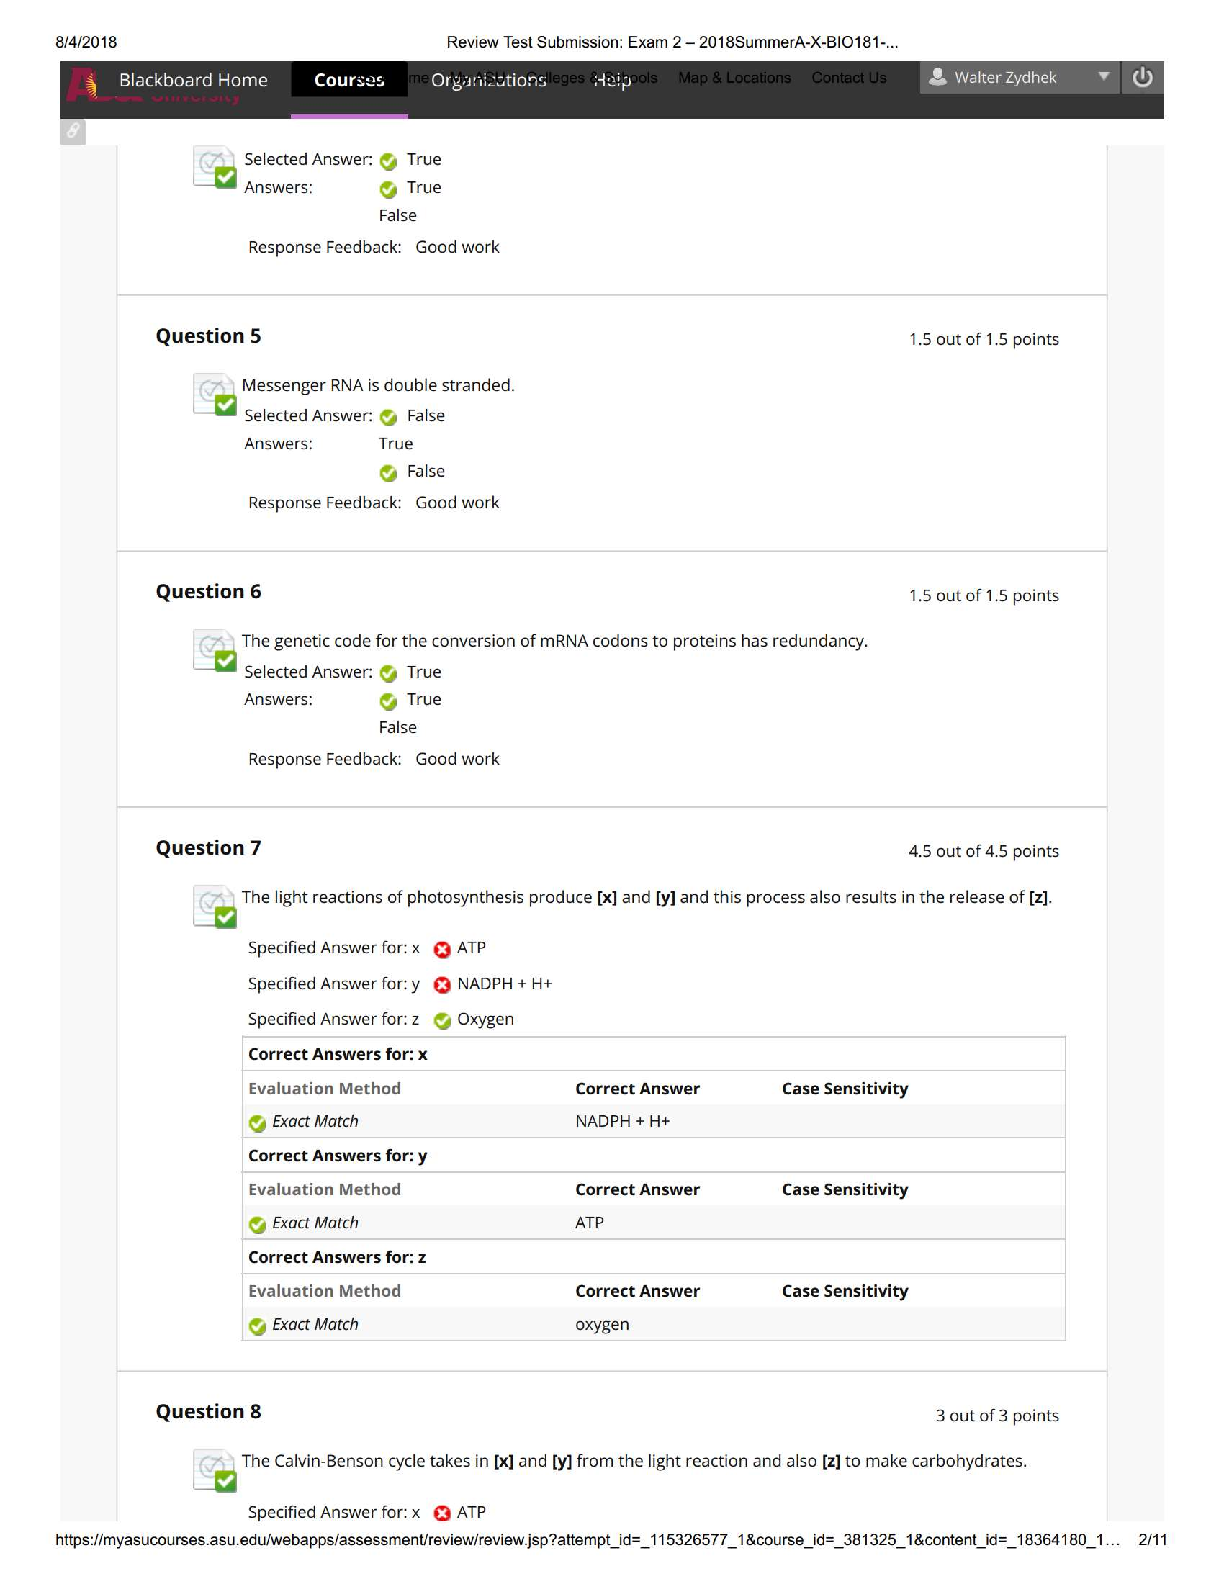The width and height of the screenshot is (1224, 1584).
Task: Open the Organizations tab
Action: (488, 80)
